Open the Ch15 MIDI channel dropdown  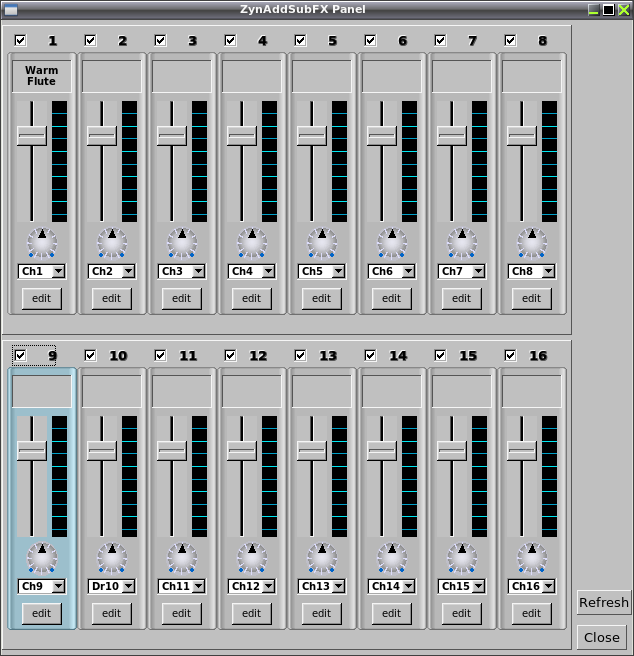tap(462, 586)
